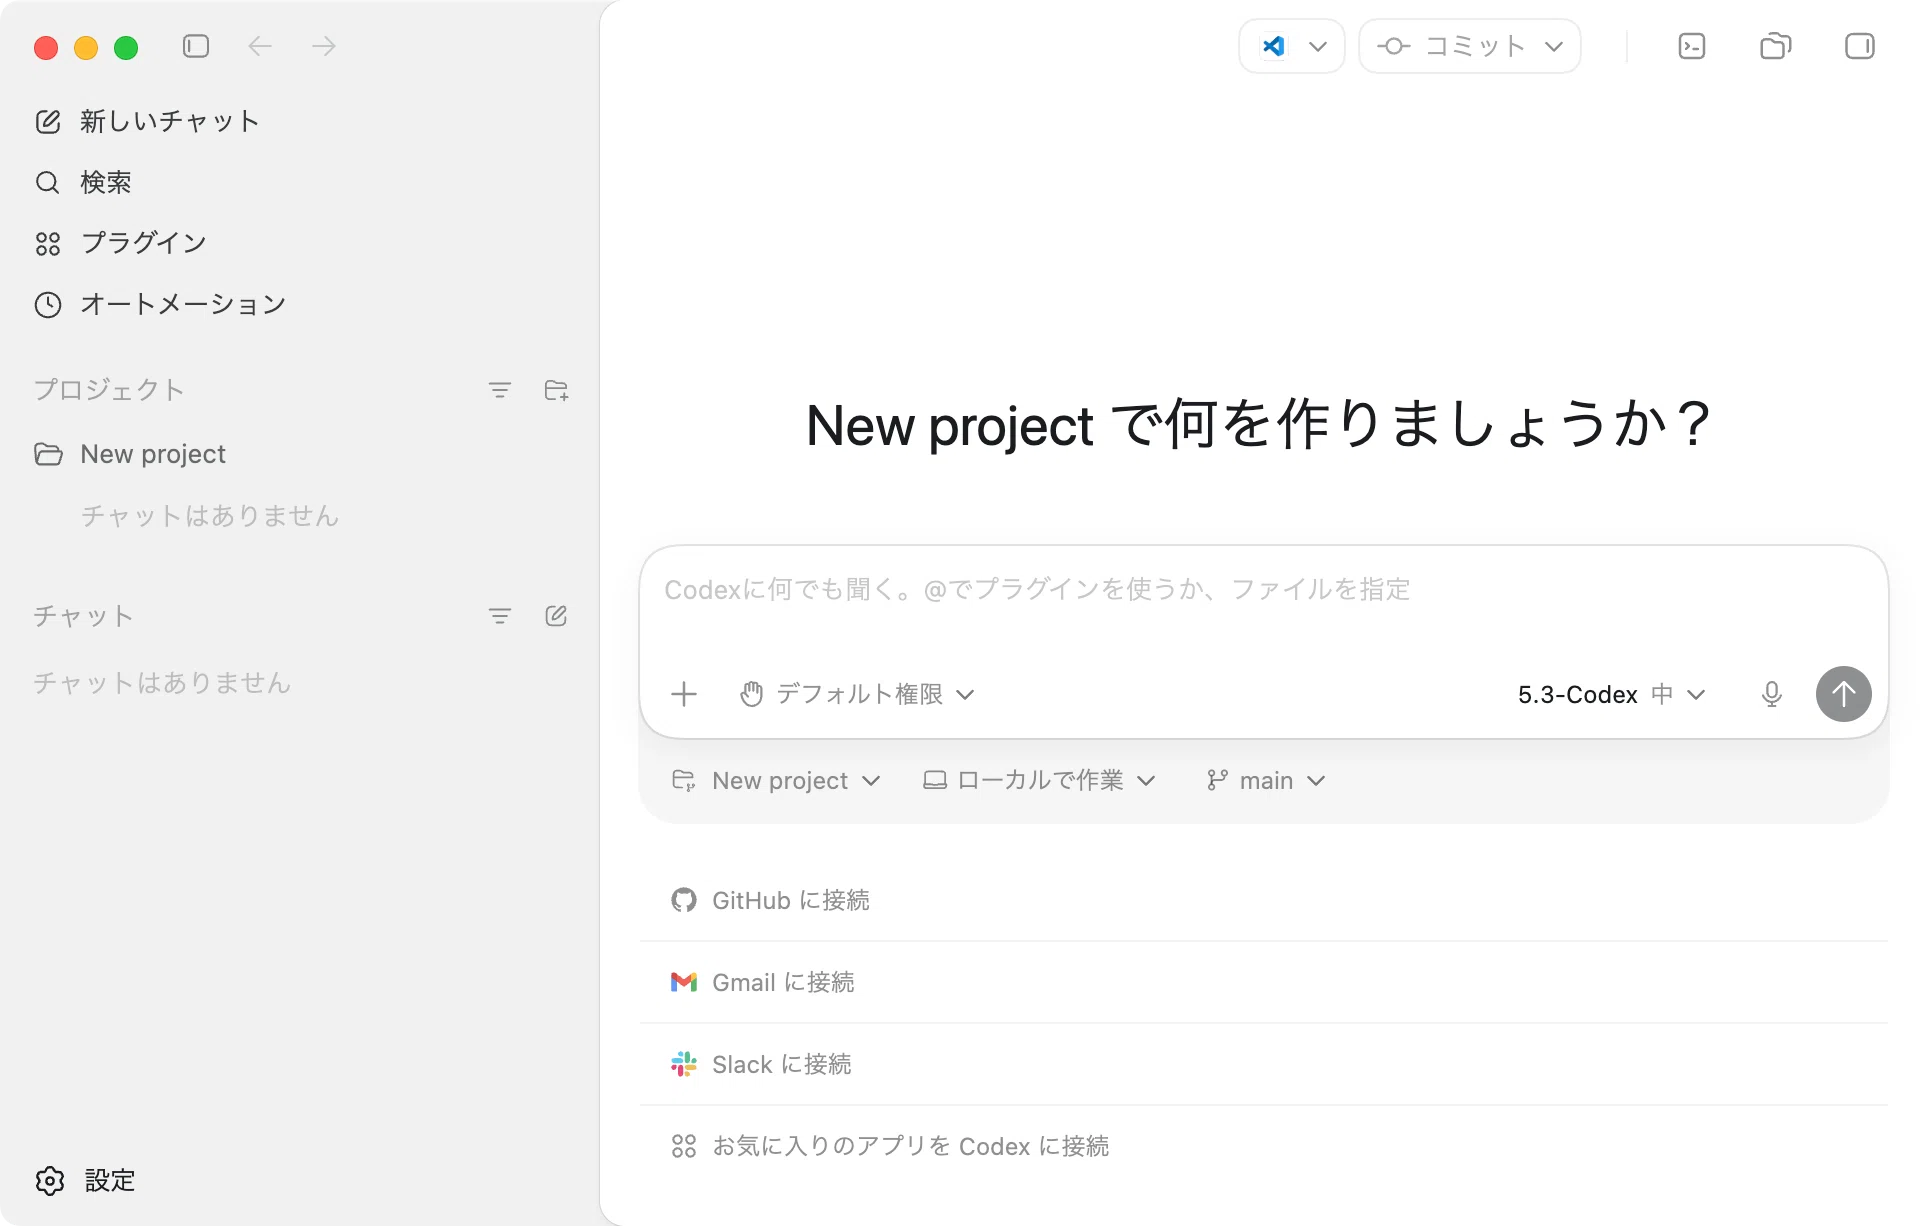Open the コミット dropdown
Viewport: 1928px width, 1226px height.
point(1470,46)
